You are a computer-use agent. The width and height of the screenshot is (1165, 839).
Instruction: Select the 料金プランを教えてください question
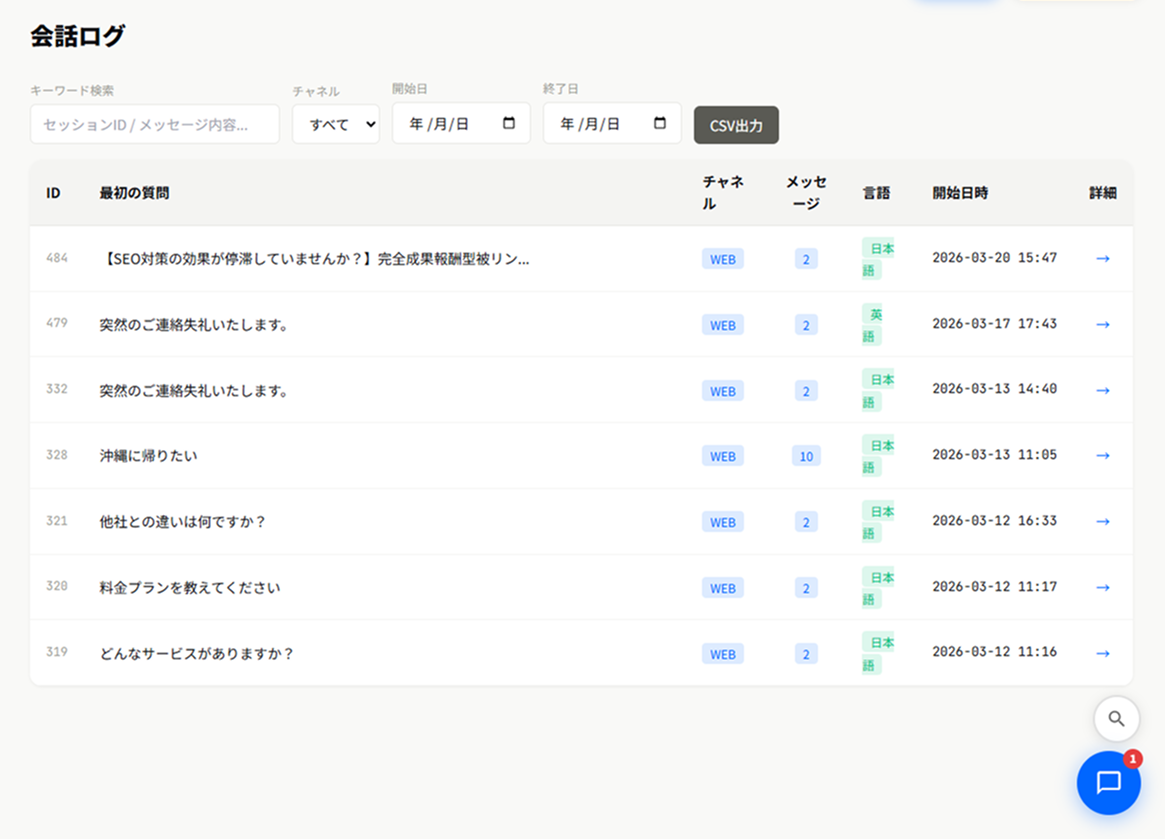190,588
